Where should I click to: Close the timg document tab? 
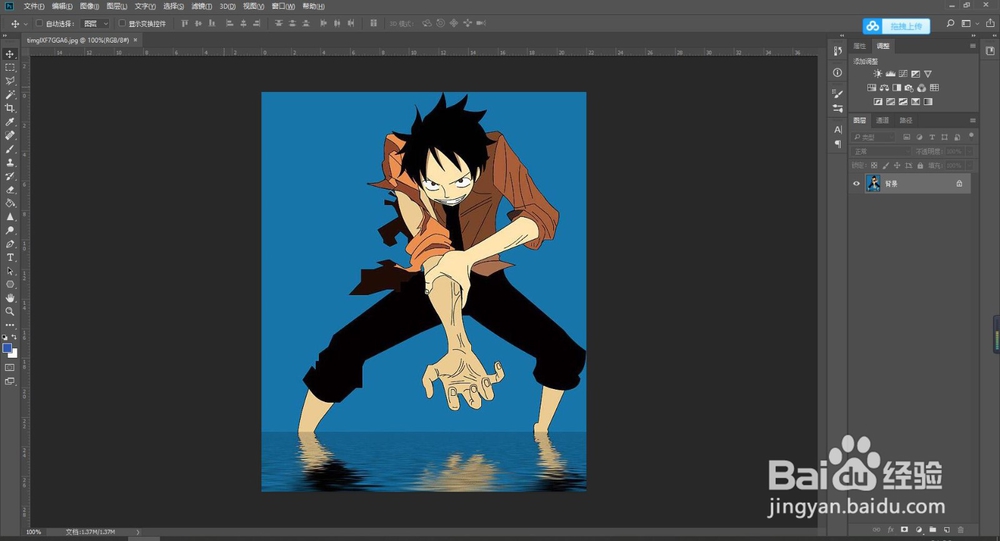135,40
